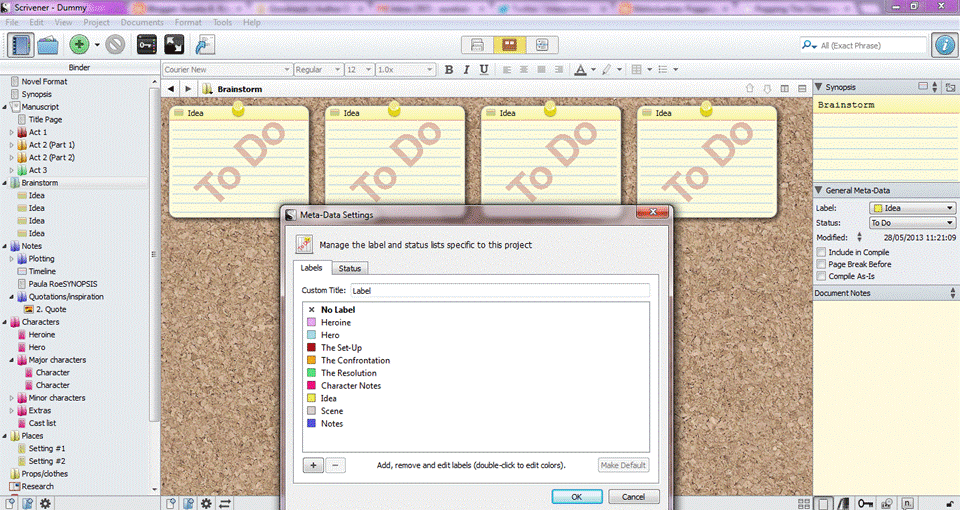Image resolution: width=960 pixels, height=510 pixels.
Task: Switch to Scrivenings document view mode
Action: [477, 45]
